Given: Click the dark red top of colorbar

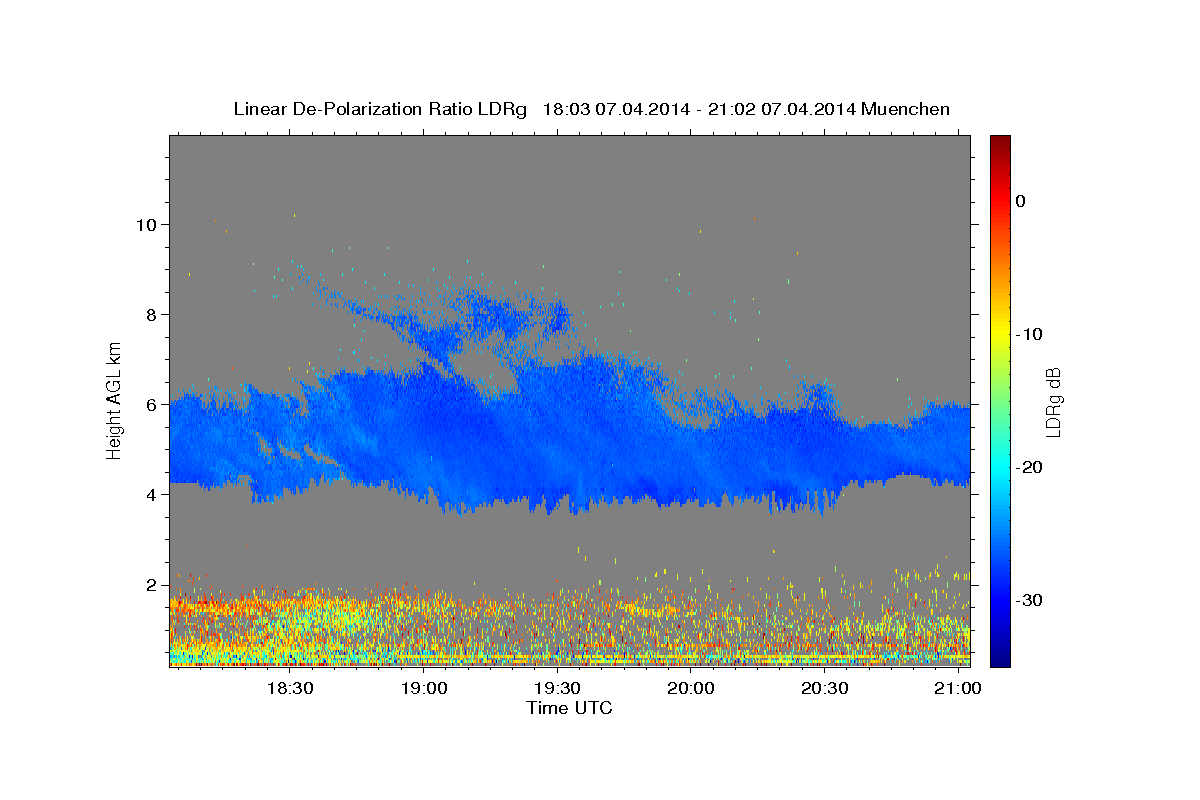Looking at the screenshot, I should click(x=1000, y=142).
